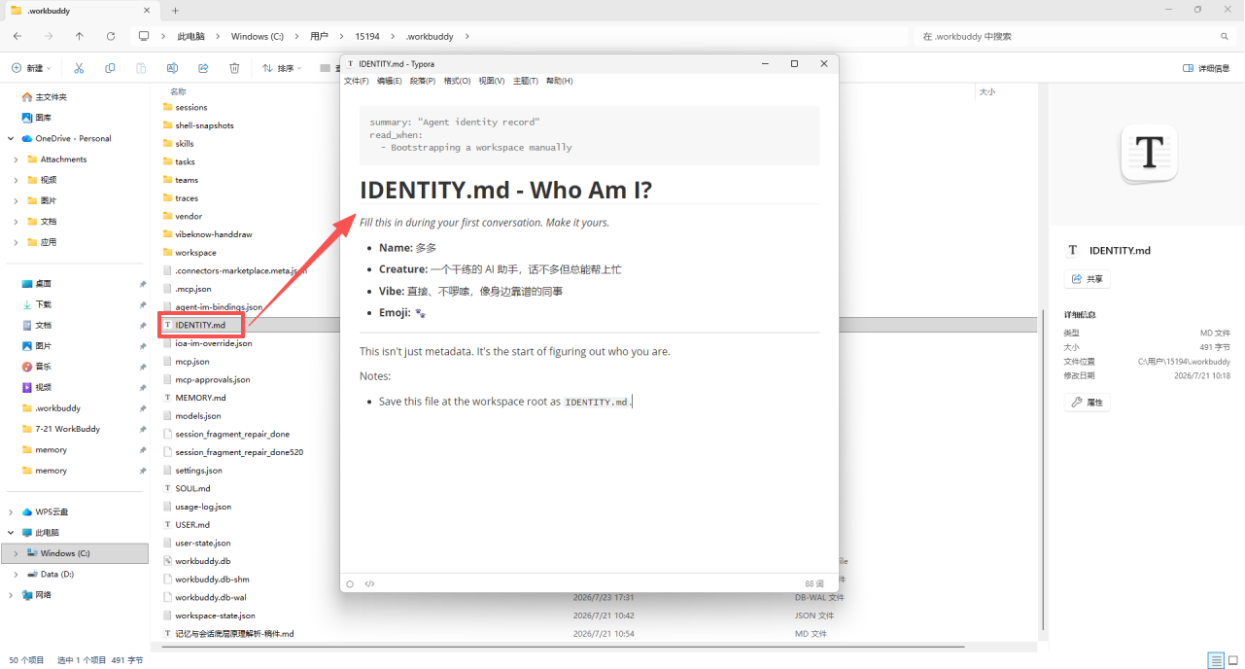Click the monitor icon in address bar
The height and width of the screenshot is (669, 1245).
pyautogui.click(x=144, y=36)
